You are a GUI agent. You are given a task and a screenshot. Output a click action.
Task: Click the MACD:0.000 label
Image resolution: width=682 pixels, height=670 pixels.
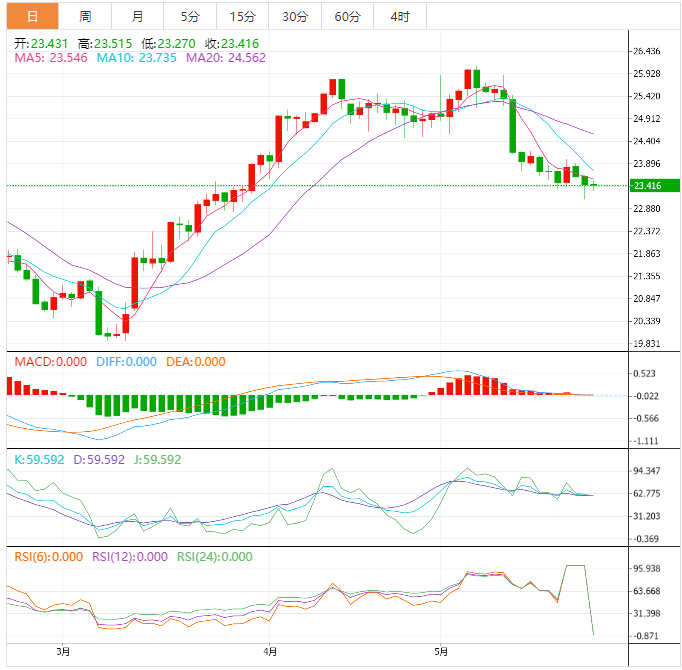point(50,362)
